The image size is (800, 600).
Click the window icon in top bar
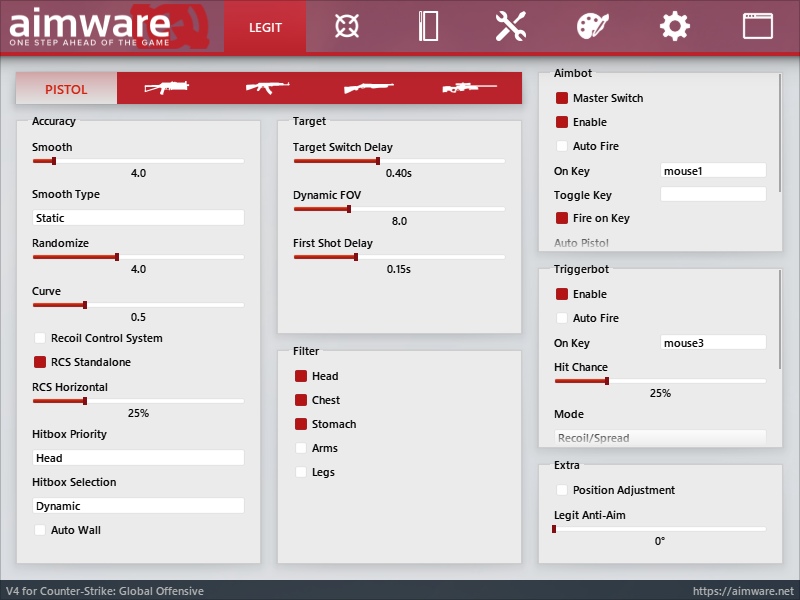757,27
